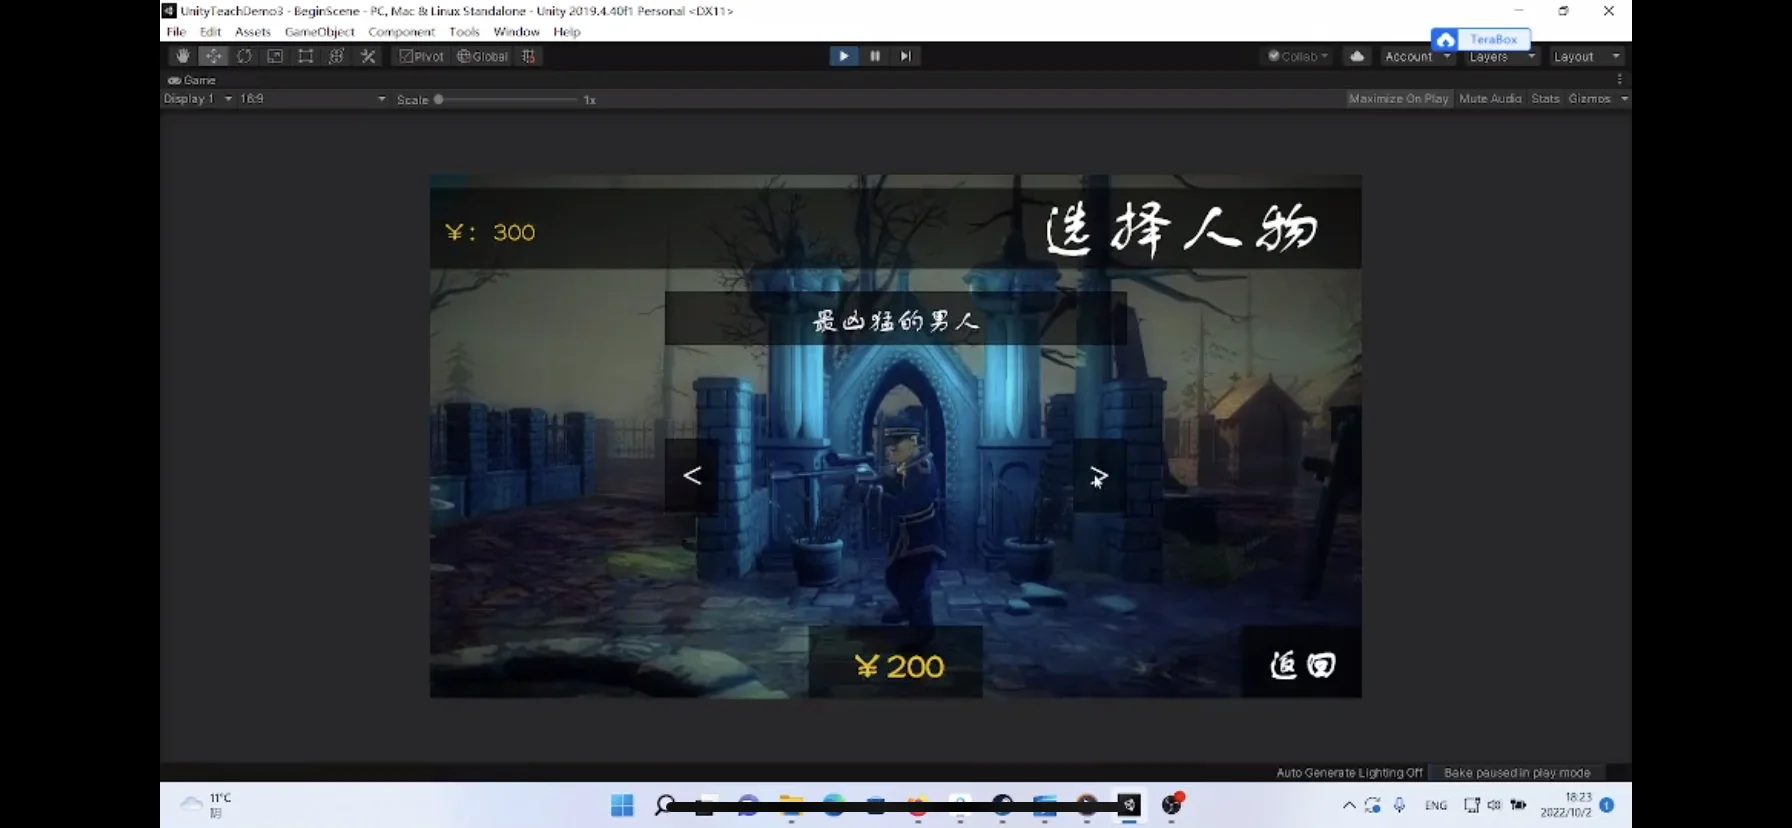1792x828 pixels.
Task: Select the Scale tool
Action: click(275, 56)
